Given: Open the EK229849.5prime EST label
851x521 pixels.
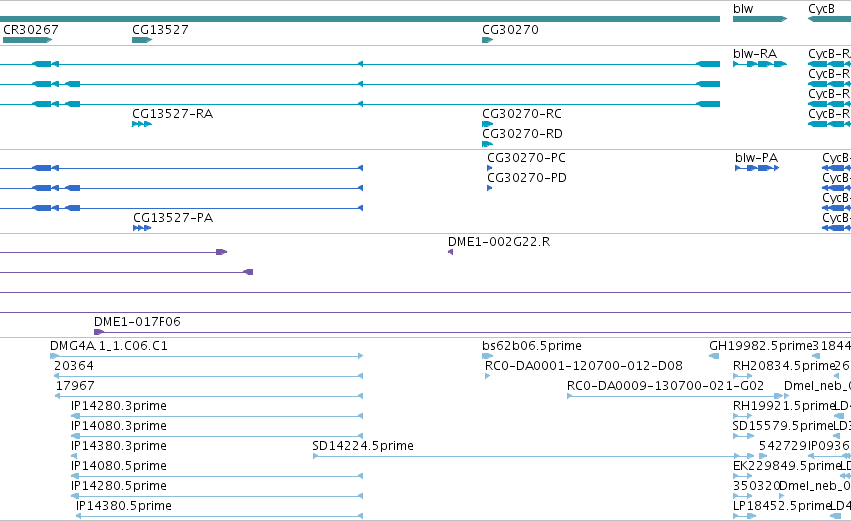Looking at the screenshot, I should click(786, 466).
